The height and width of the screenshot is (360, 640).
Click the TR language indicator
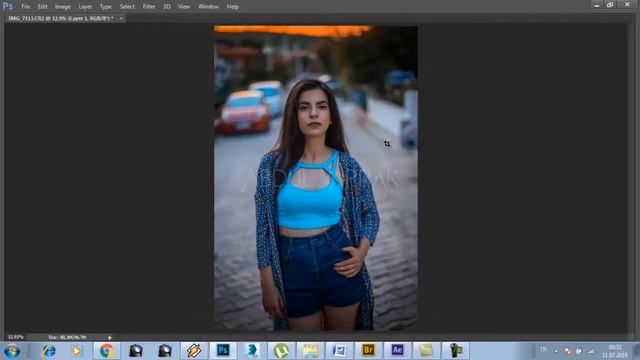(543, 350)
